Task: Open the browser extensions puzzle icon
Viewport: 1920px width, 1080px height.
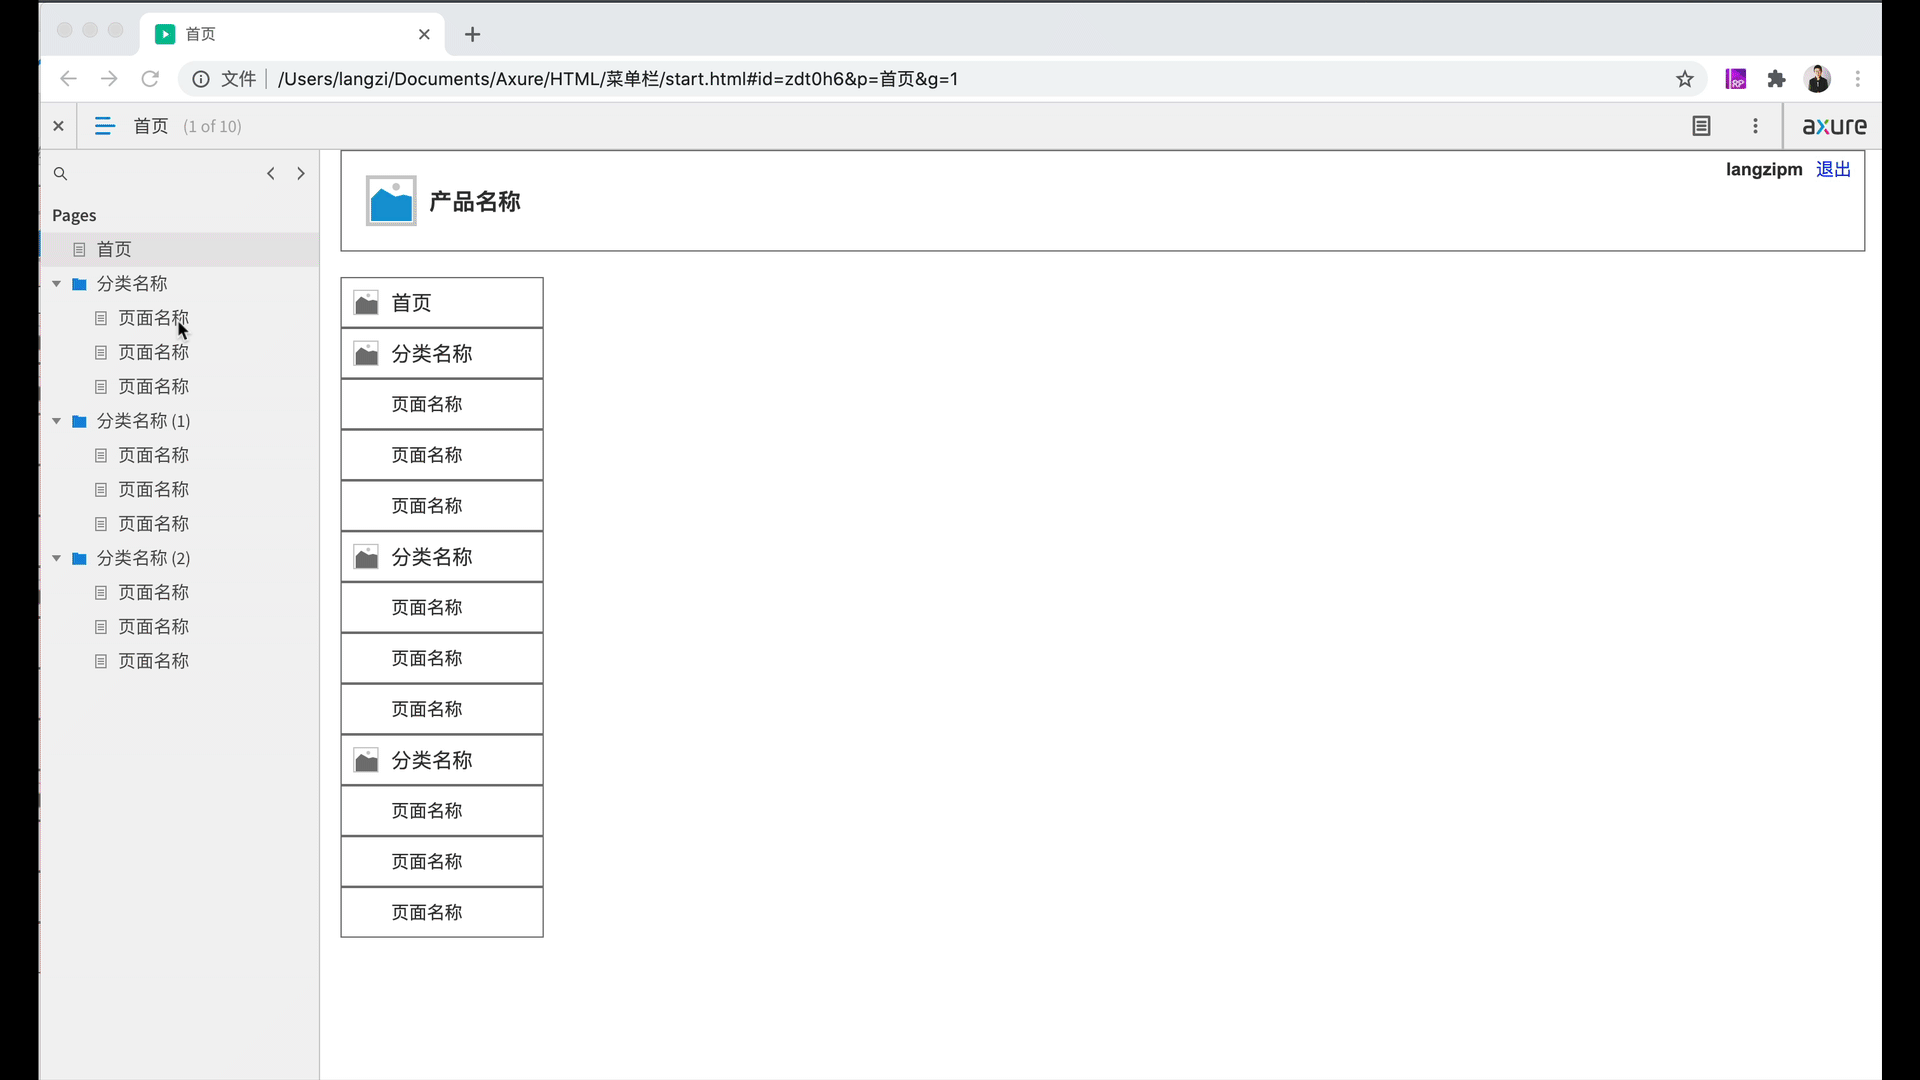Action: [1777, 79]
